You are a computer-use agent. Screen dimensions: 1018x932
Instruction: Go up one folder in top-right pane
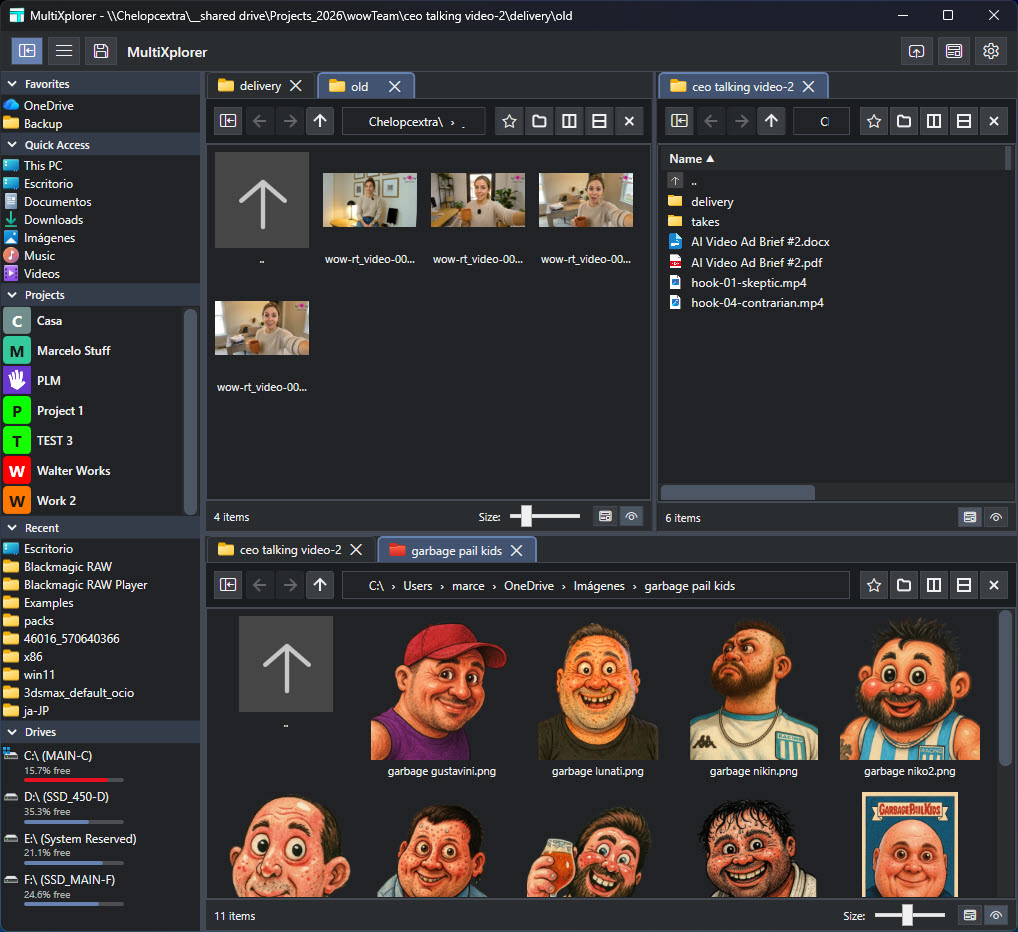click(x=771, y=121)
